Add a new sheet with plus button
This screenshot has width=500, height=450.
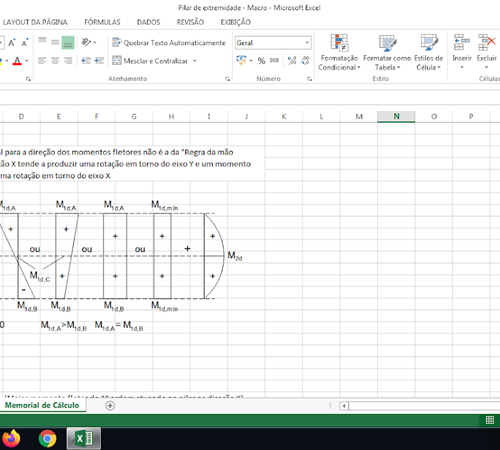(110, 406)
